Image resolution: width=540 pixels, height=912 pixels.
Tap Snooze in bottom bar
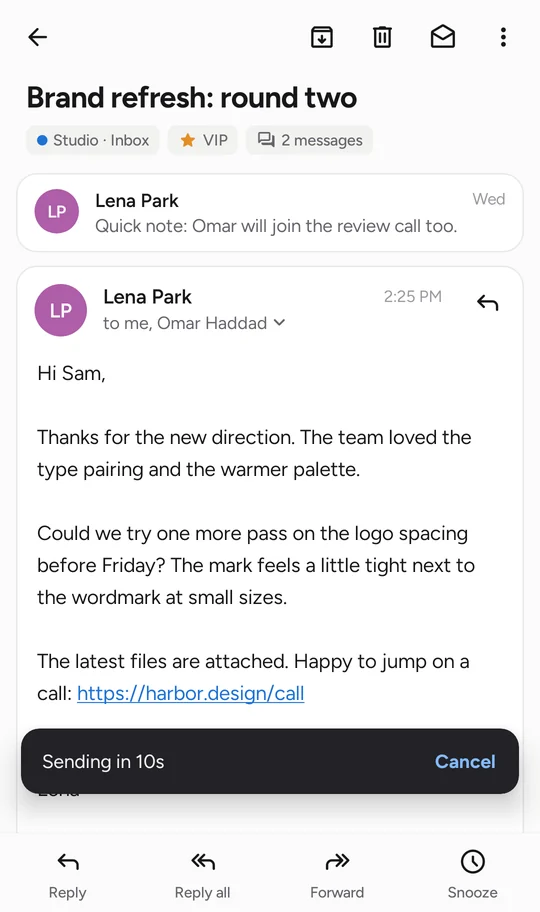[x=472, y=875]
